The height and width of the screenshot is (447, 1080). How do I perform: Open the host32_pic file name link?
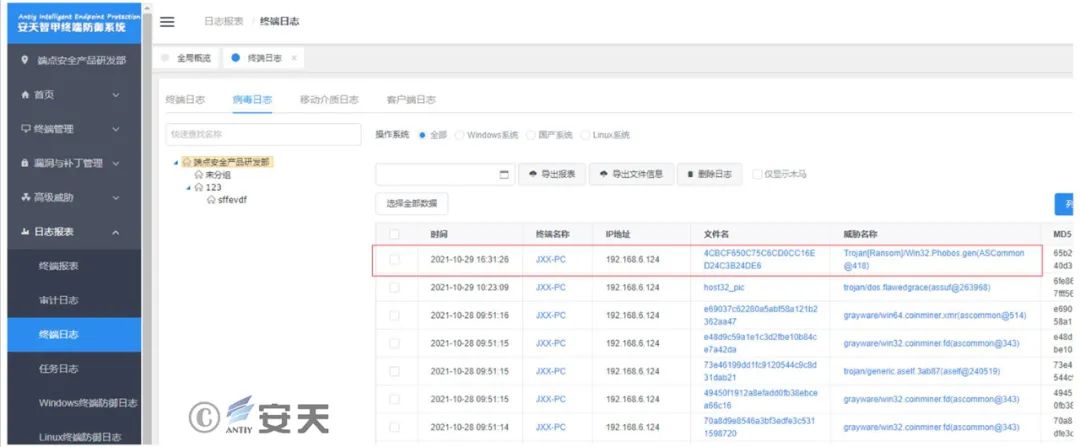point(724,287)
